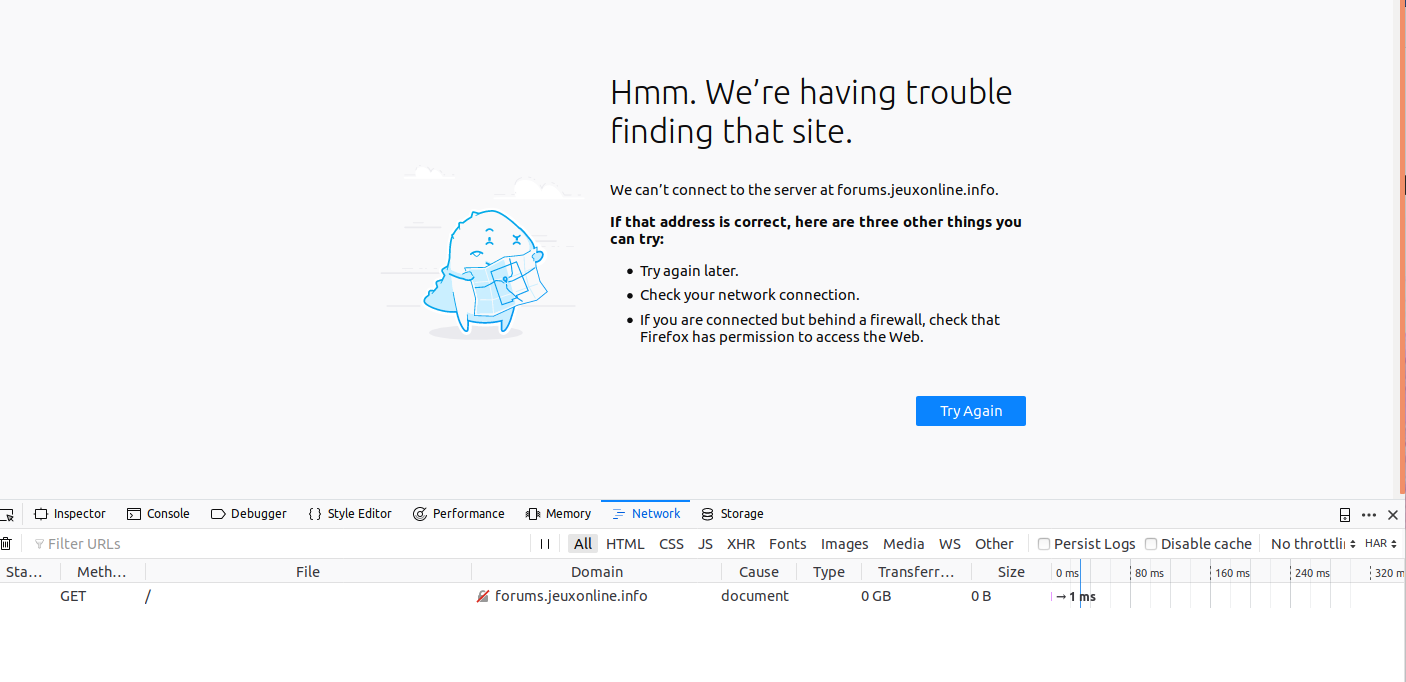Expand the No throttling dropdown

pyautogui.click(x=1313, y=544)
